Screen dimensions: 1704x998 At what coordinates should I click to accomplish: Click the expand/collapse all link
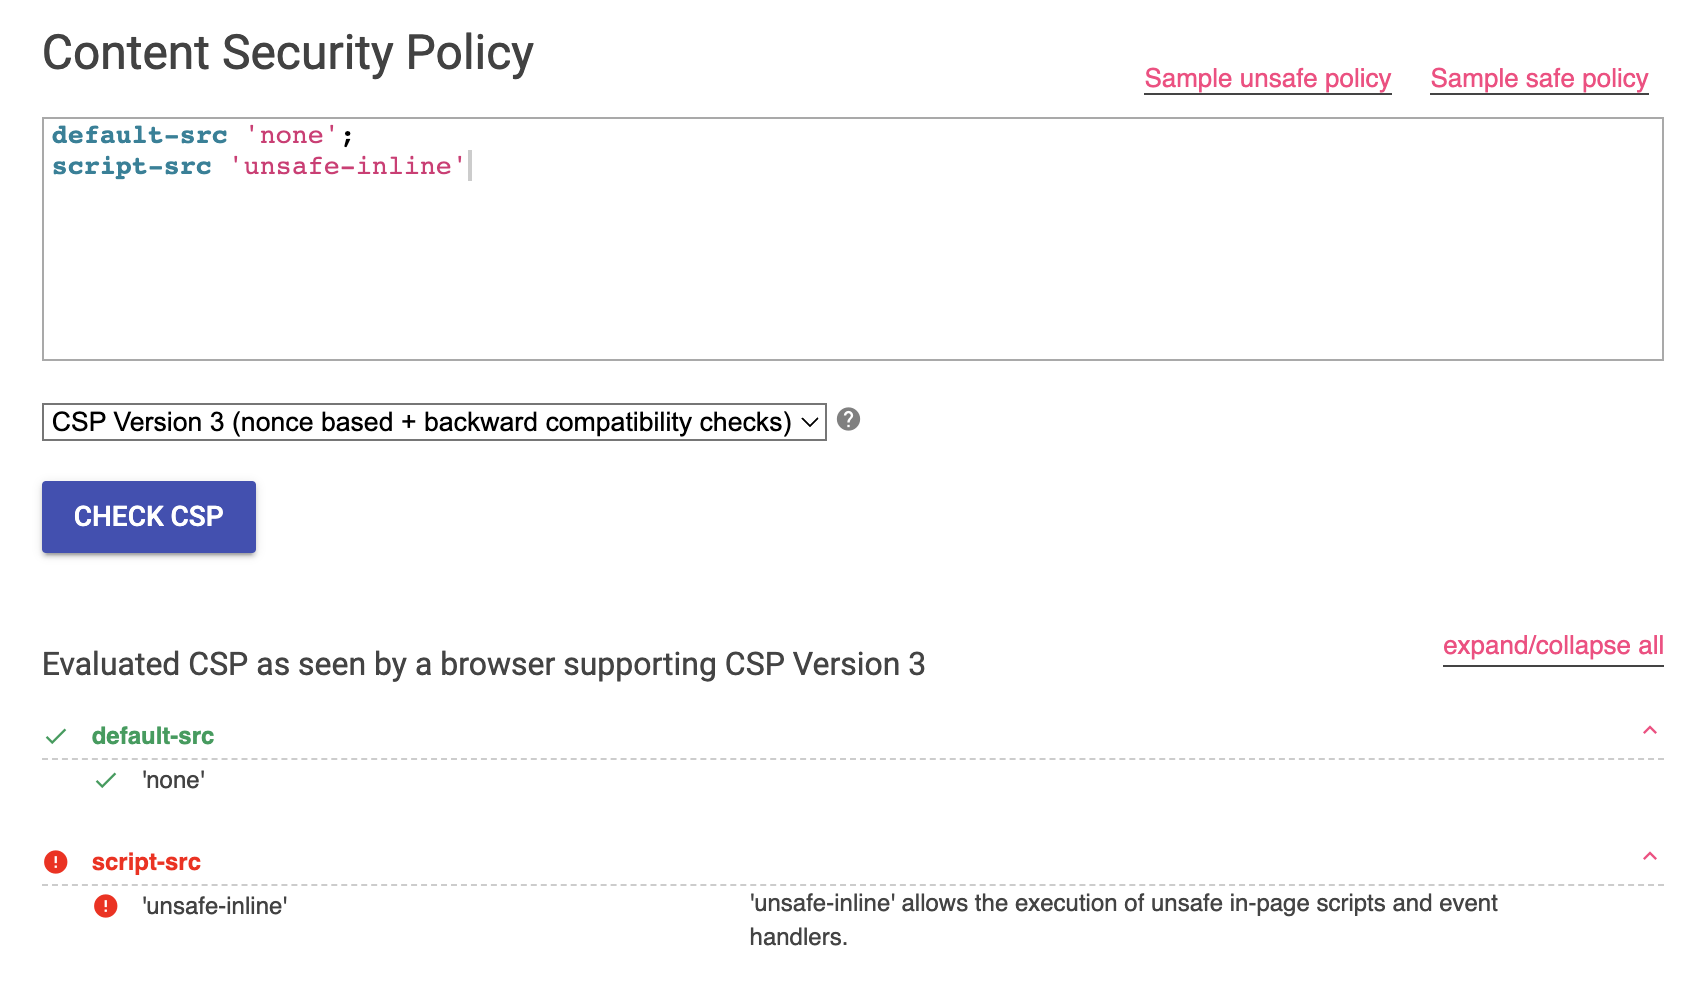1553,646
